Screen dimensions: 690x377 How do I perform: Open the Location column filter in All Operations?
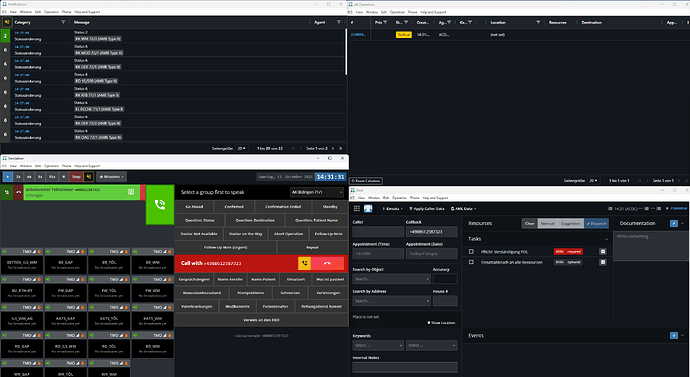tap(538, 22)
